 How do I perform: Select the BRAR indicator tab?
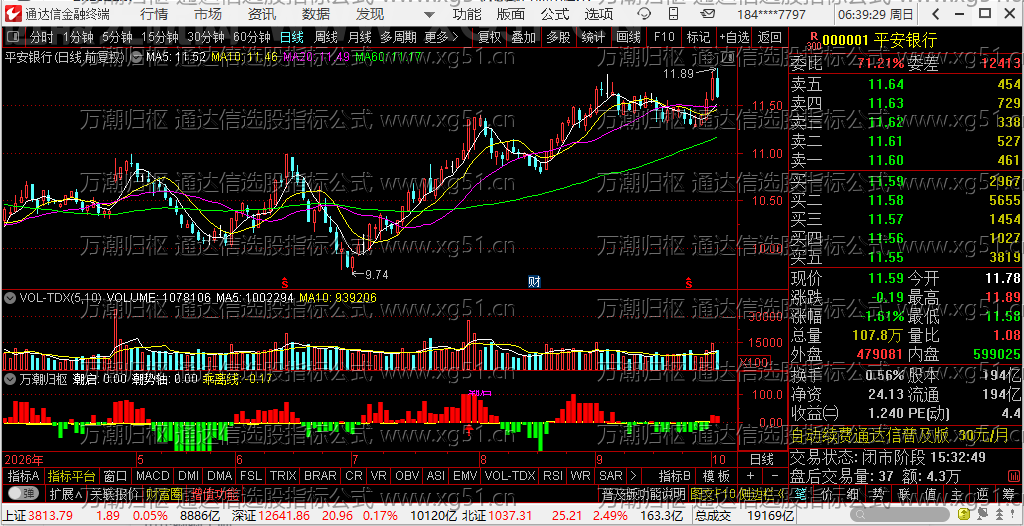[x=321, y=476]
